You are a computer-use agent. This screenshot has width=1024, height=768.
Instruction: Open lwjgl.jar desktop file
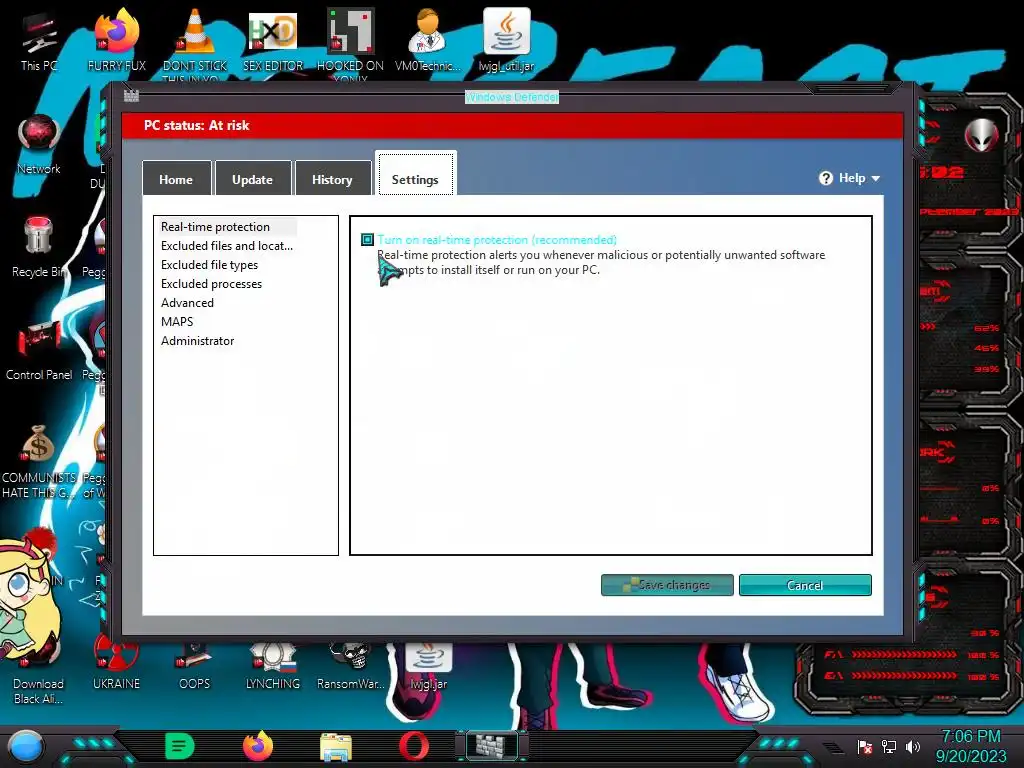coord(428,666)
